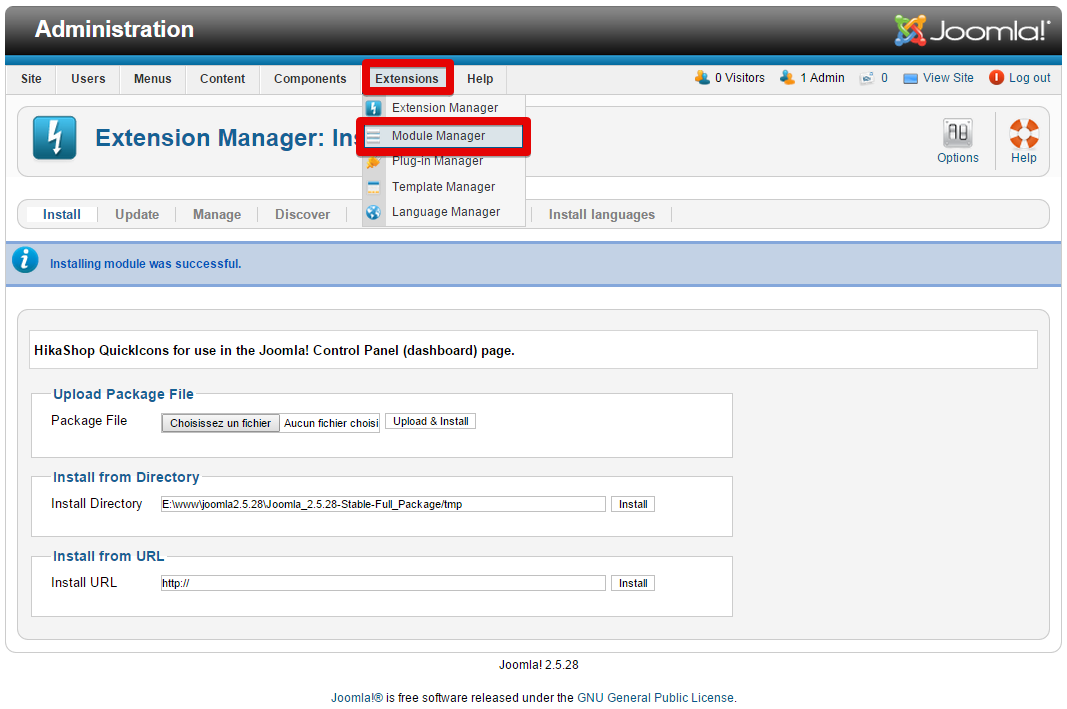Open Help via the lifebuoy icon

pyautogui.click(x=1023, y=133)
